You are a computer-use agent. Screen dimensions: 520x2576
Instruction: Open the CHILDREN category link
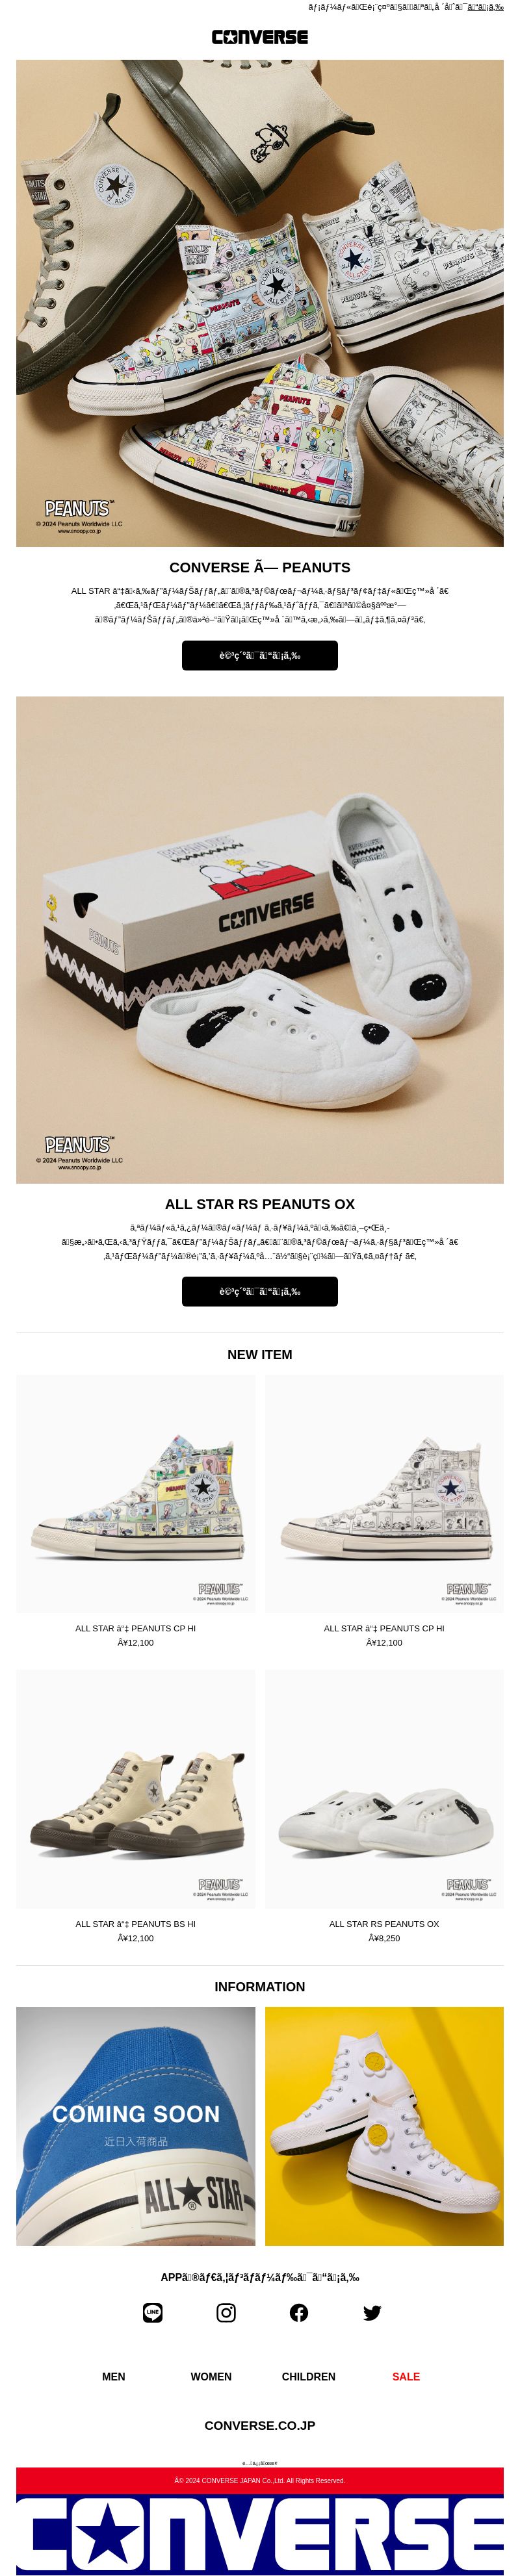pyautogui.click(x=309, y=2376)
